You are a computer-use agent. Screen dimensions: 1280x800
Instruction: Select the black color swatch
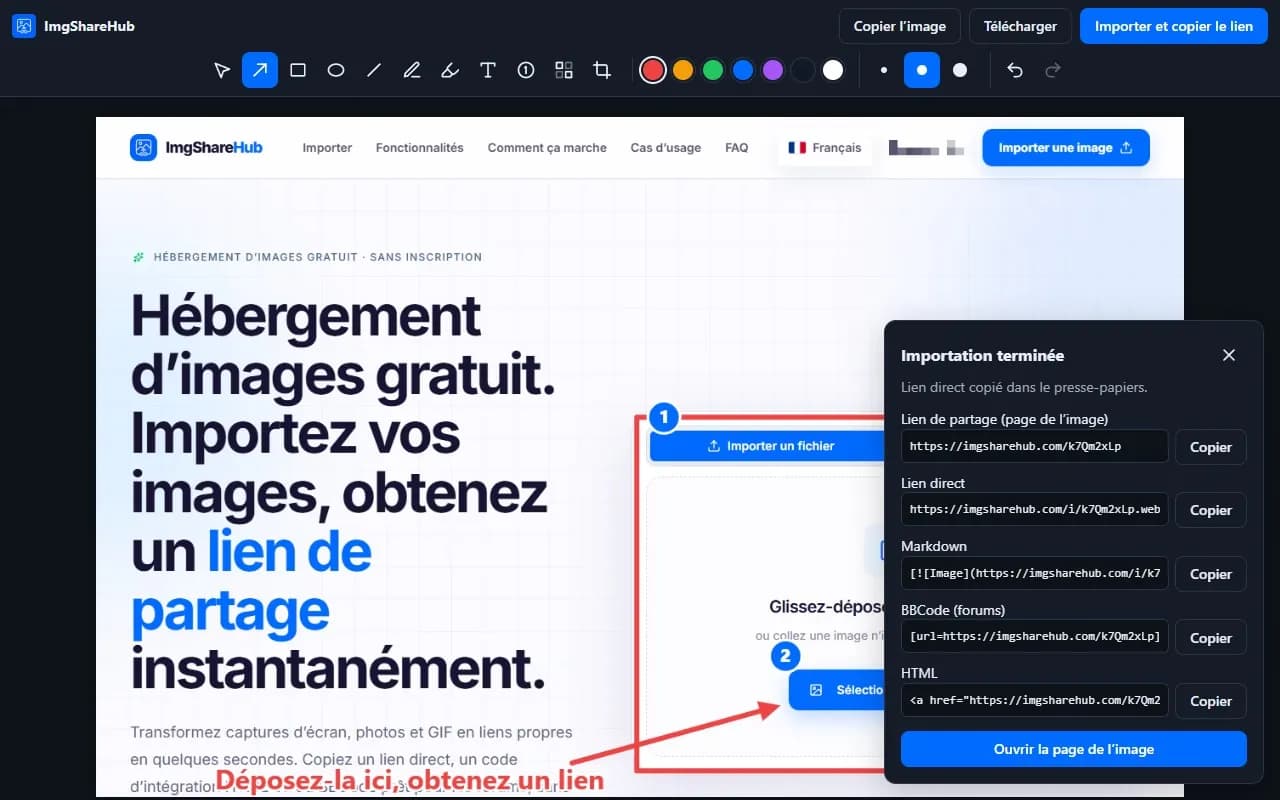coord(803,70)
